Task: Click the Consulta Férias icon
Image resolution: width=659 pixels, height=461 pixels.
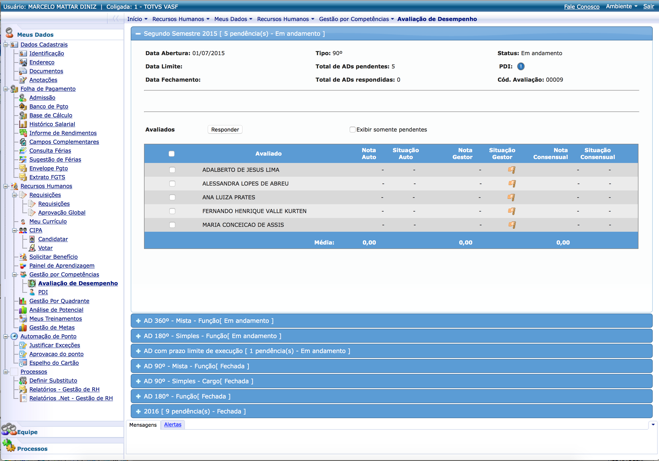Action: pos(23,150)
